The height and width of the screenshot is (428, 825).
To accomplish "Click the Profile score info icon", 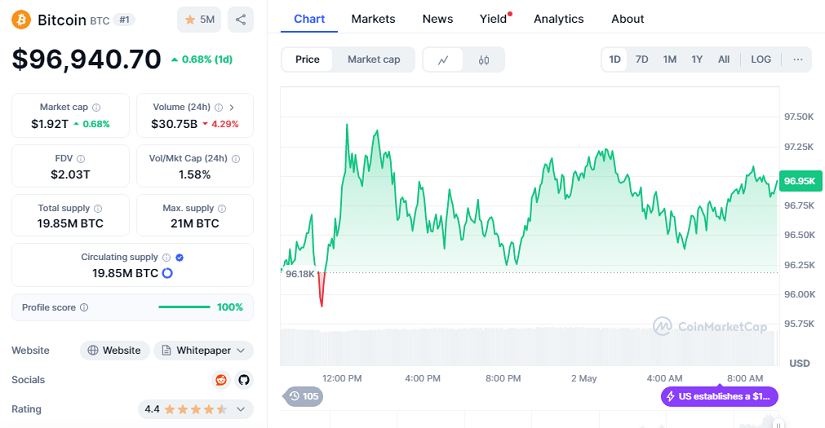I will coord(84,307).
